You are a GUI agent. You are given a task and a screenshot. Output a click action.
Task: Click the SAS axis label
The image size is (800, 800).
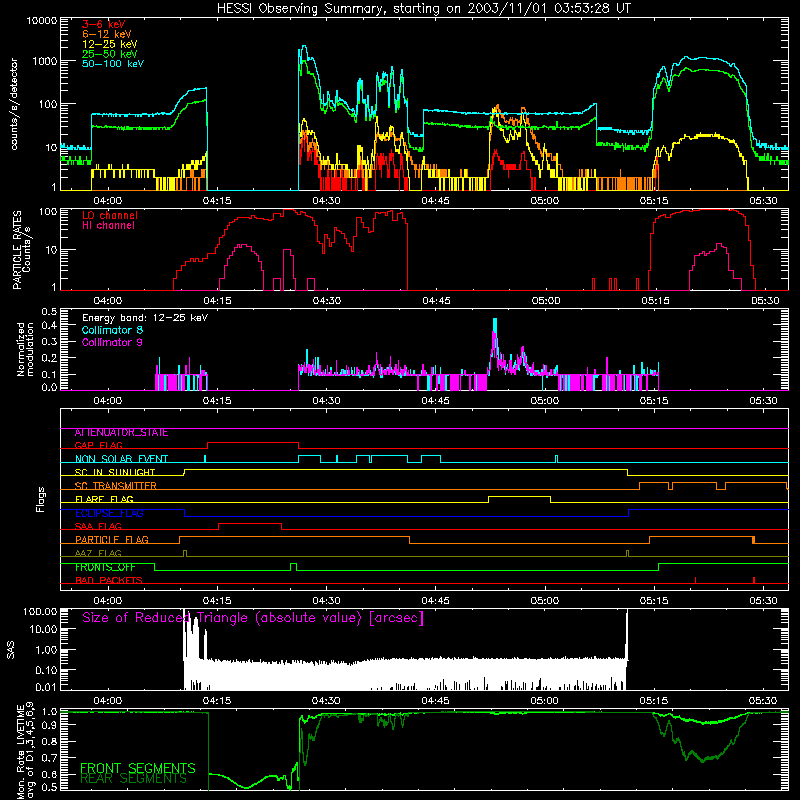[10, 650]
